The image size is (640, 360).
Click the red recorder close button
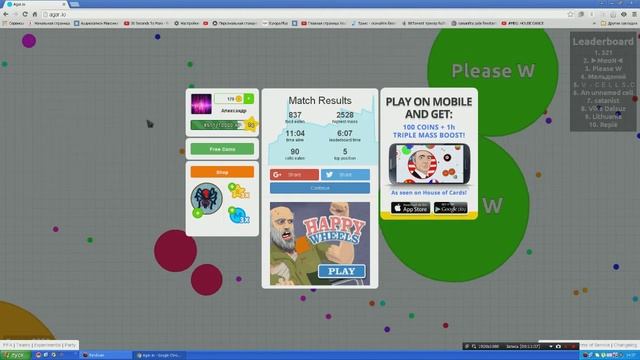573,346
